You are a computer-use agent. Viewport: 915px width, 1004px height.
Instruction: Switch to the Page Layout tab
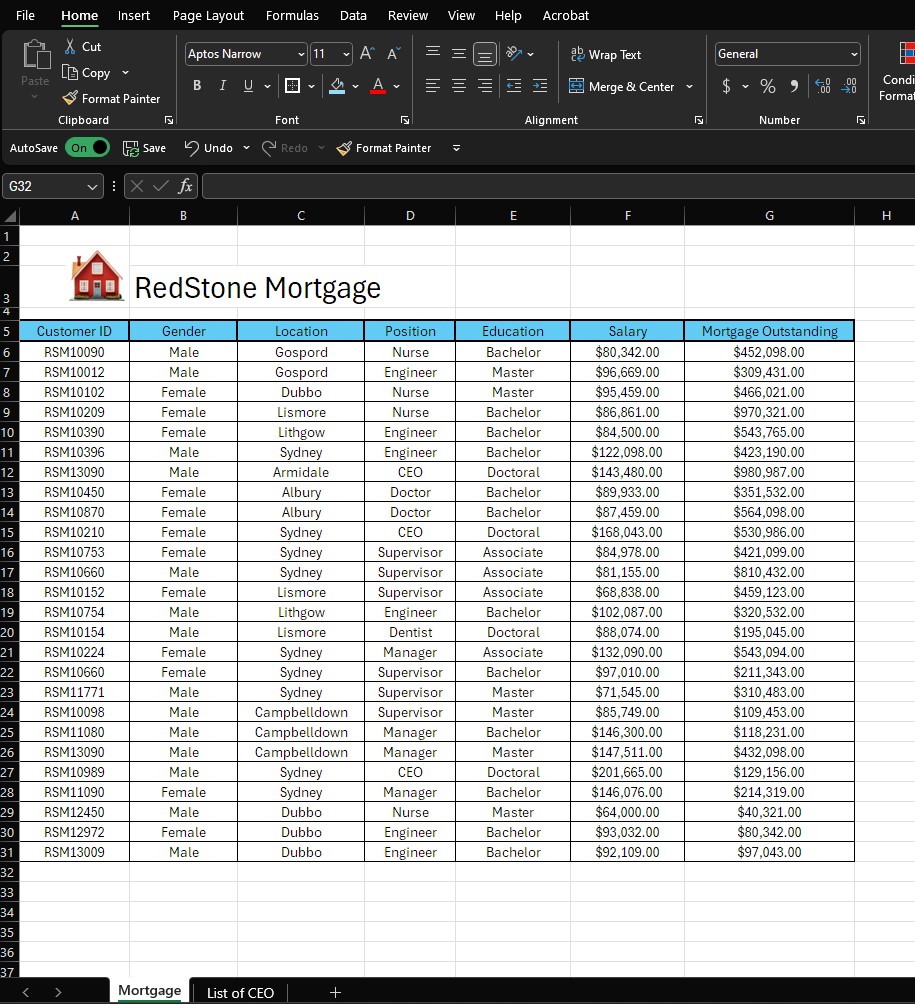(208, 15)
